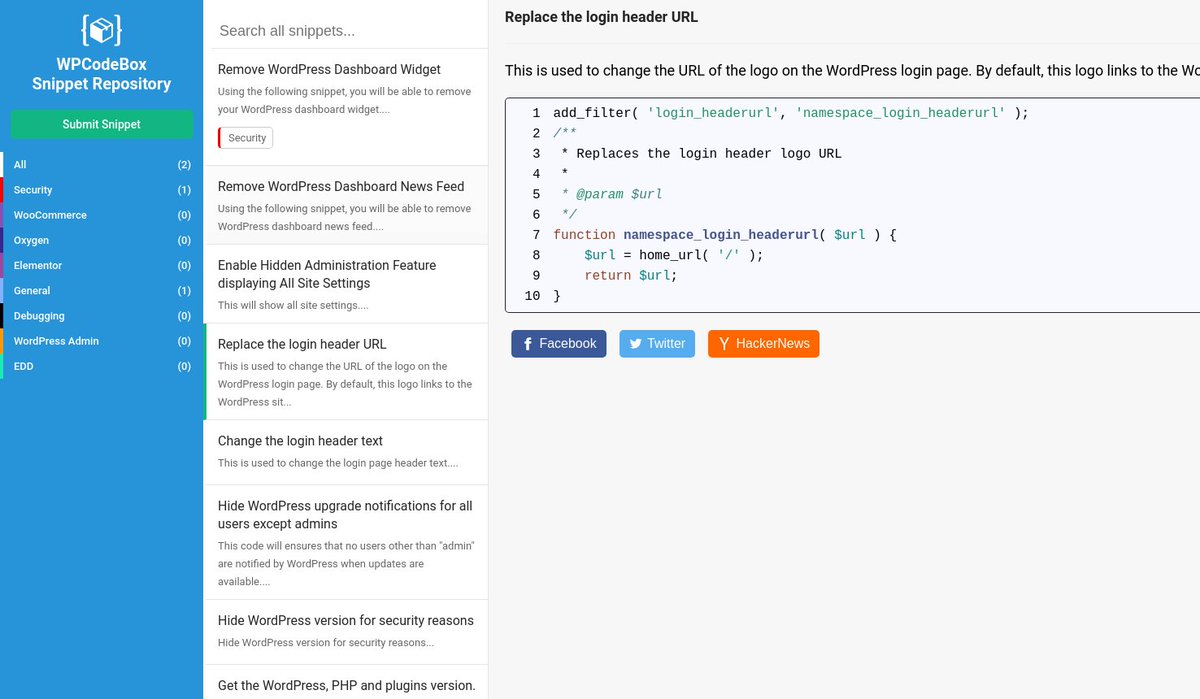The width and height of the screenshot is (1200, 699).
Task: Open Hide WordPress upgrade notifications snippet
Action: point(346,542)
